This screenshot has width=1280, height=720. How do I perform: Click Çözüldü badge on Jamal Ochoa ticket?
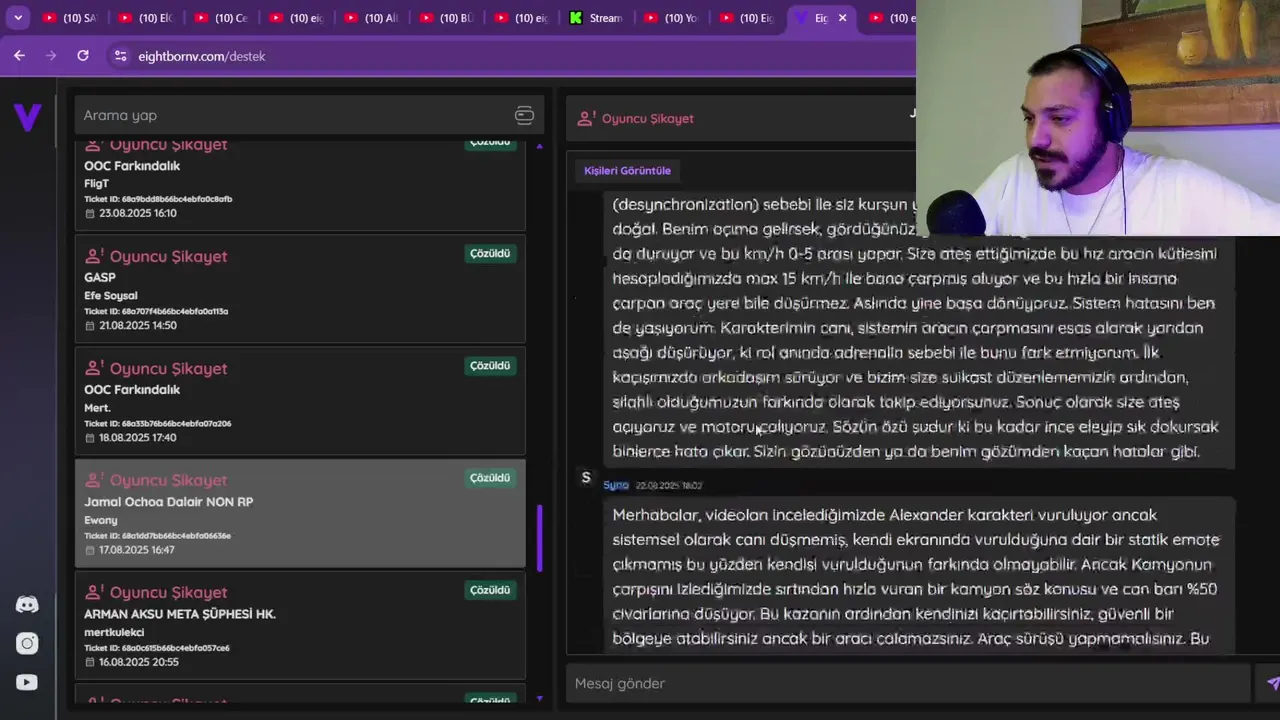click(490, 478)
